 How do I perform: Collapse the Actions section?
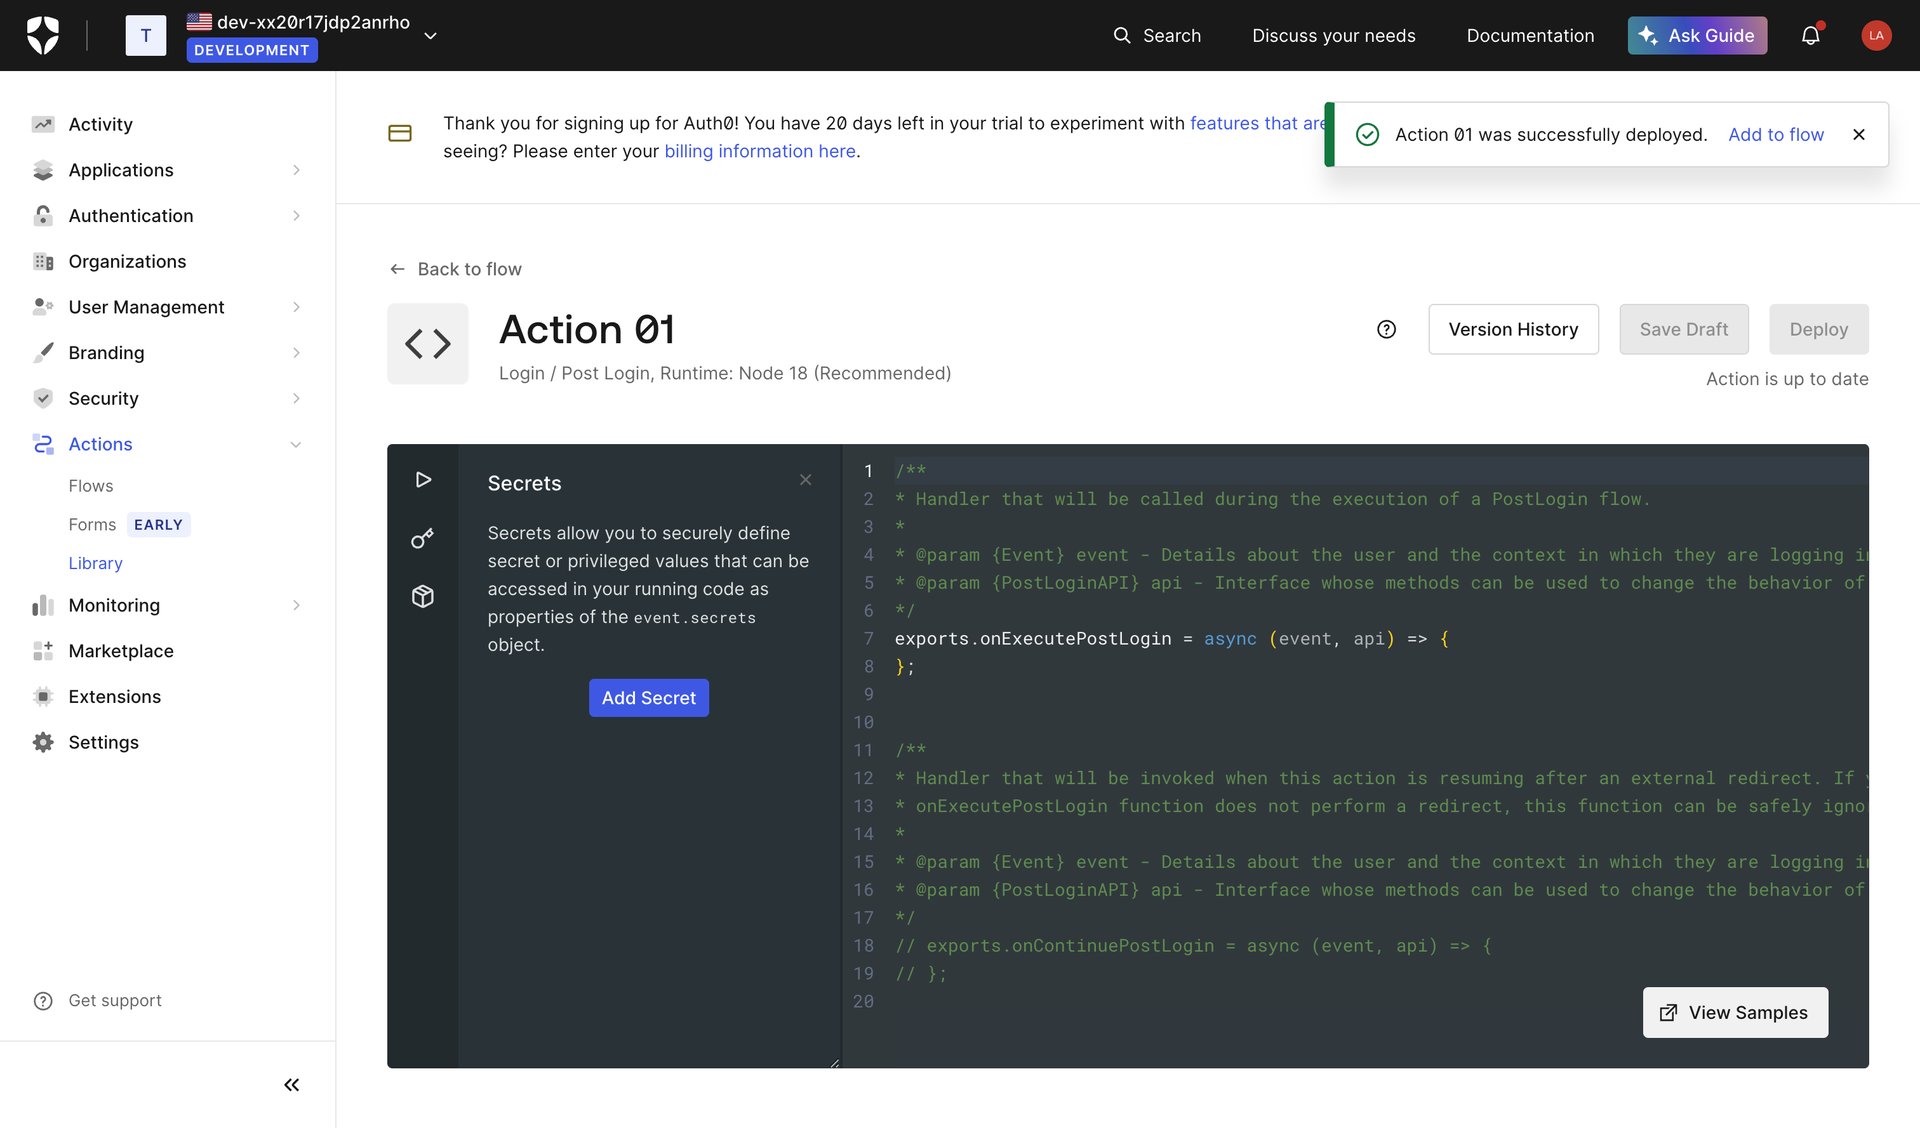click(x=296, y=444)
